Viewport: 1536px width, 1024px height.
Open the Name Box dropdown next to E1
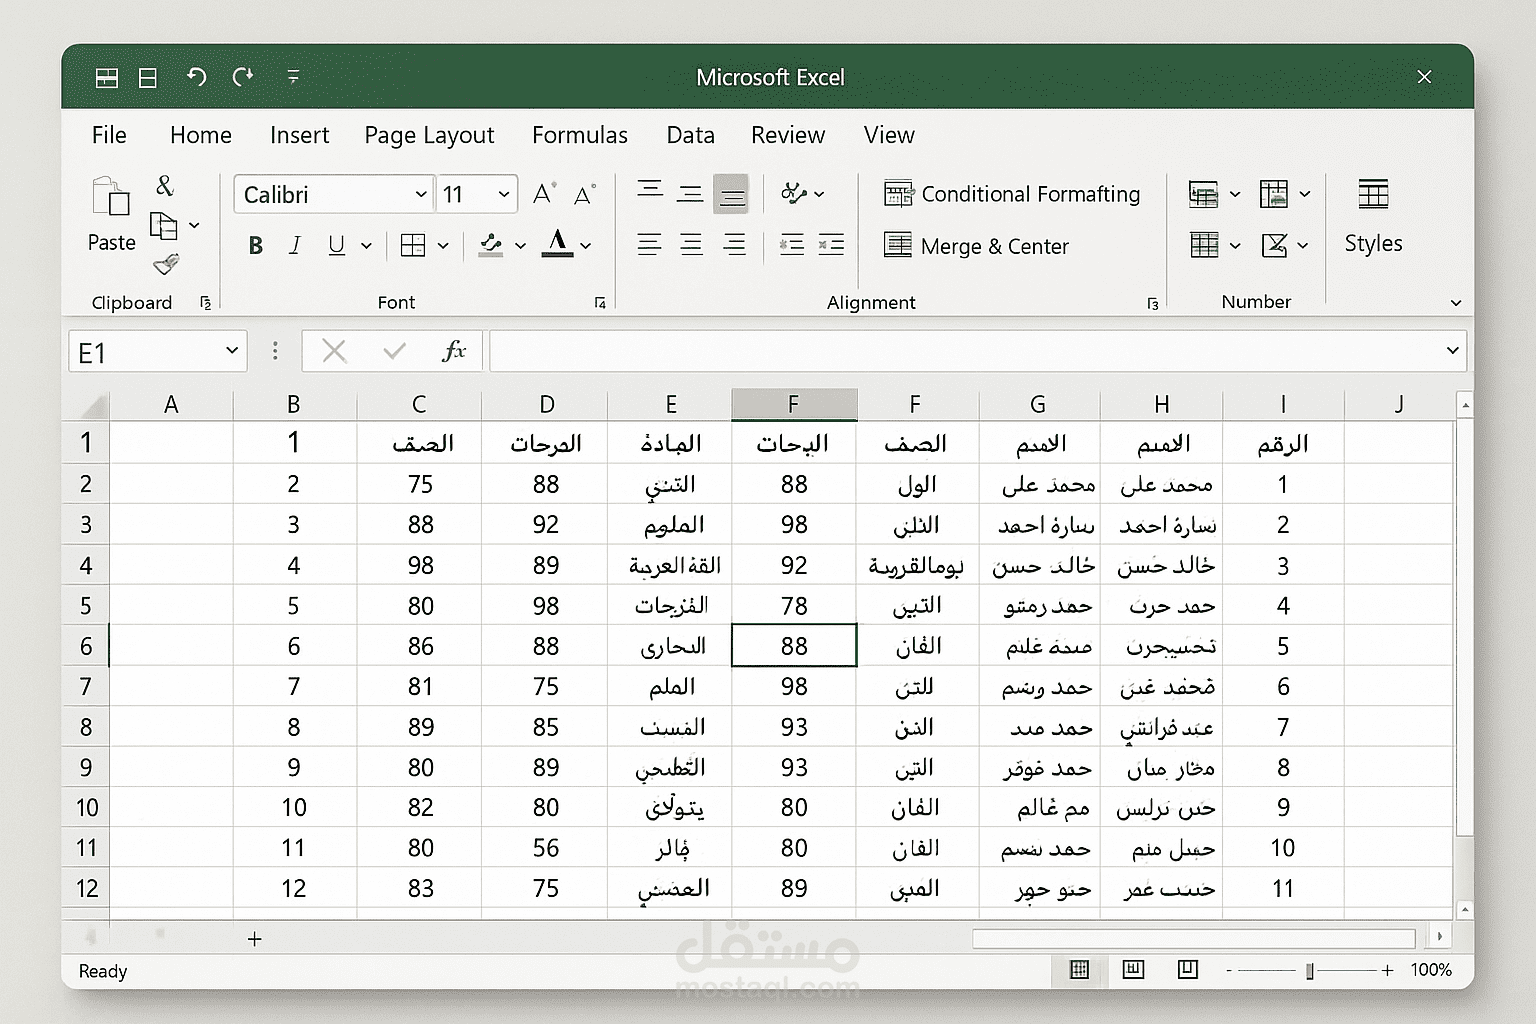point(232,351)
